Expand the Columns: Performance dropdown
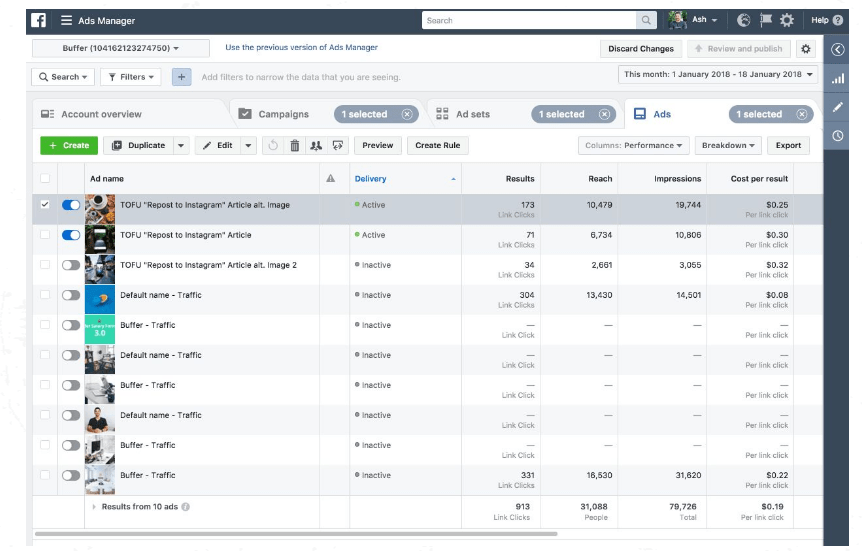The image size is (862, 551). tap(634, 146)
